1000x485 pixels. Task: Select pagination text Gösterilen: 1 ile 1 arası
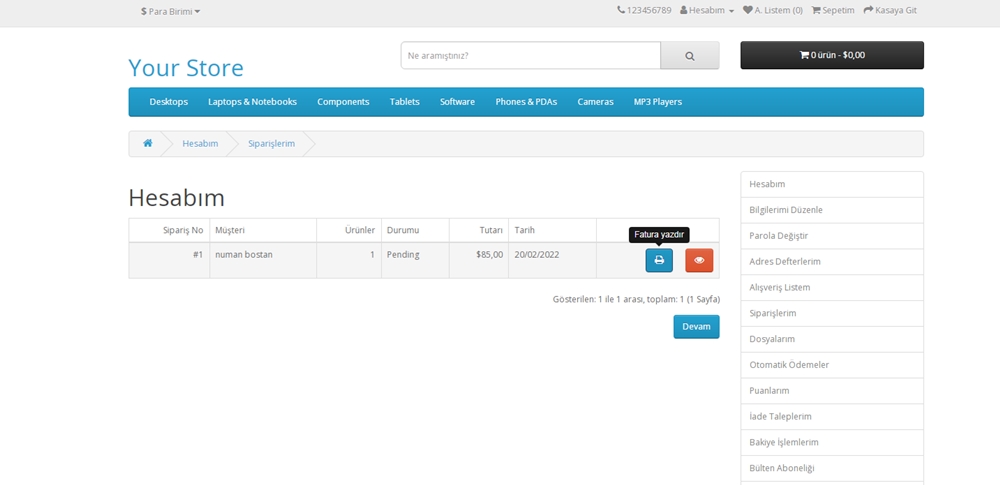598,299
